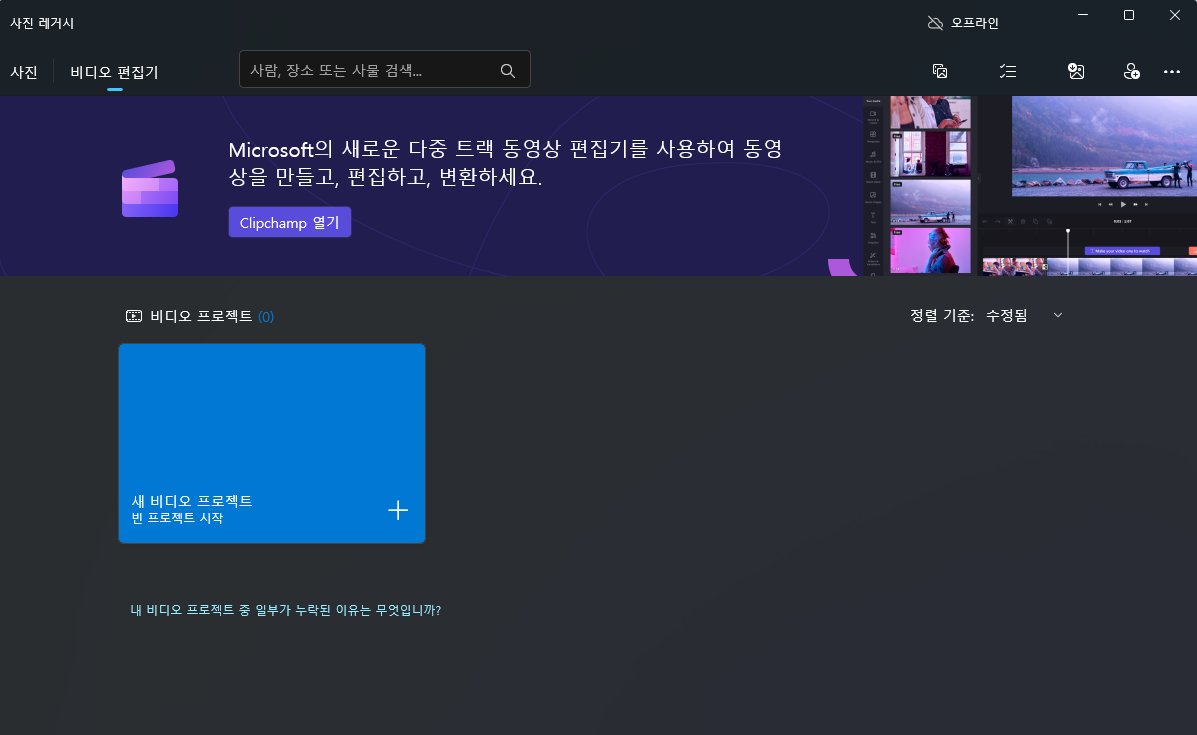1197x735 pixels.
Task: Open the new video/album creation icon
Action: pos(940,71)
